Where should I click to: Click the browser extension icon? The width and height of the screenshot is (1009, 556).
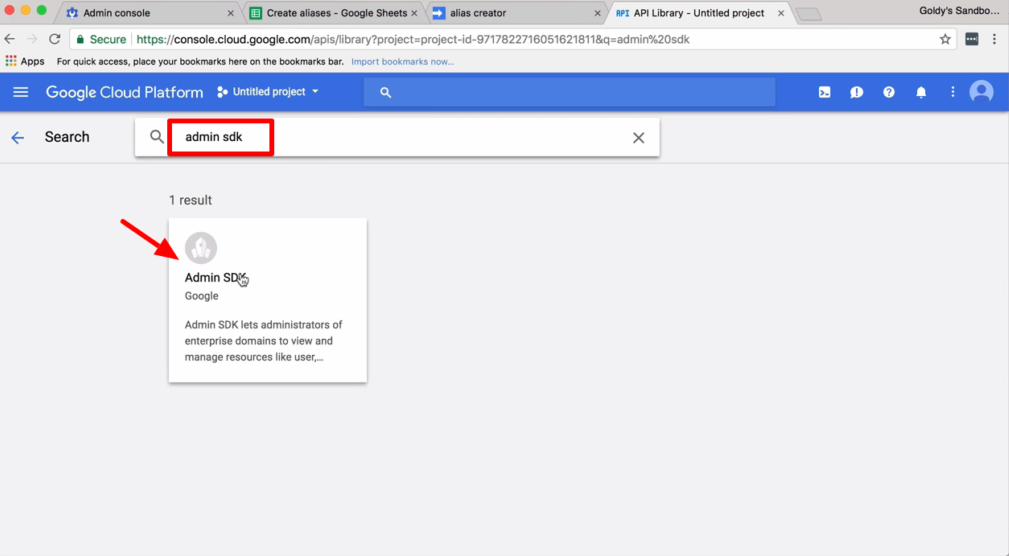(x=972, y=39)
